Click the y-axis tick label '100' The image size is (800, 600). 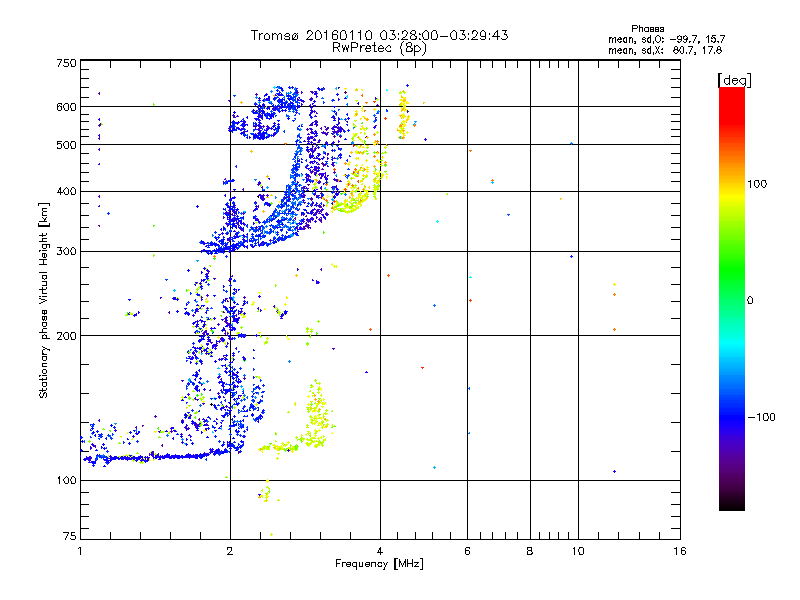[66, 480]
